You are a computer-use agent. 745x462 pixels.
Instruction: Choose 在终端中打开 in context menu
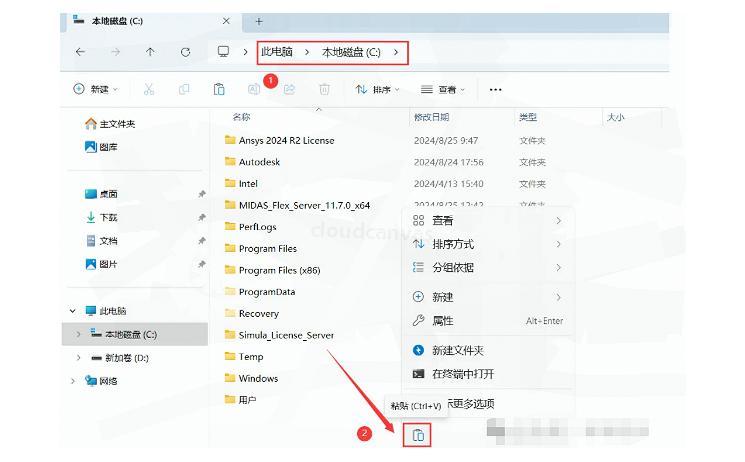coord(487,374)
